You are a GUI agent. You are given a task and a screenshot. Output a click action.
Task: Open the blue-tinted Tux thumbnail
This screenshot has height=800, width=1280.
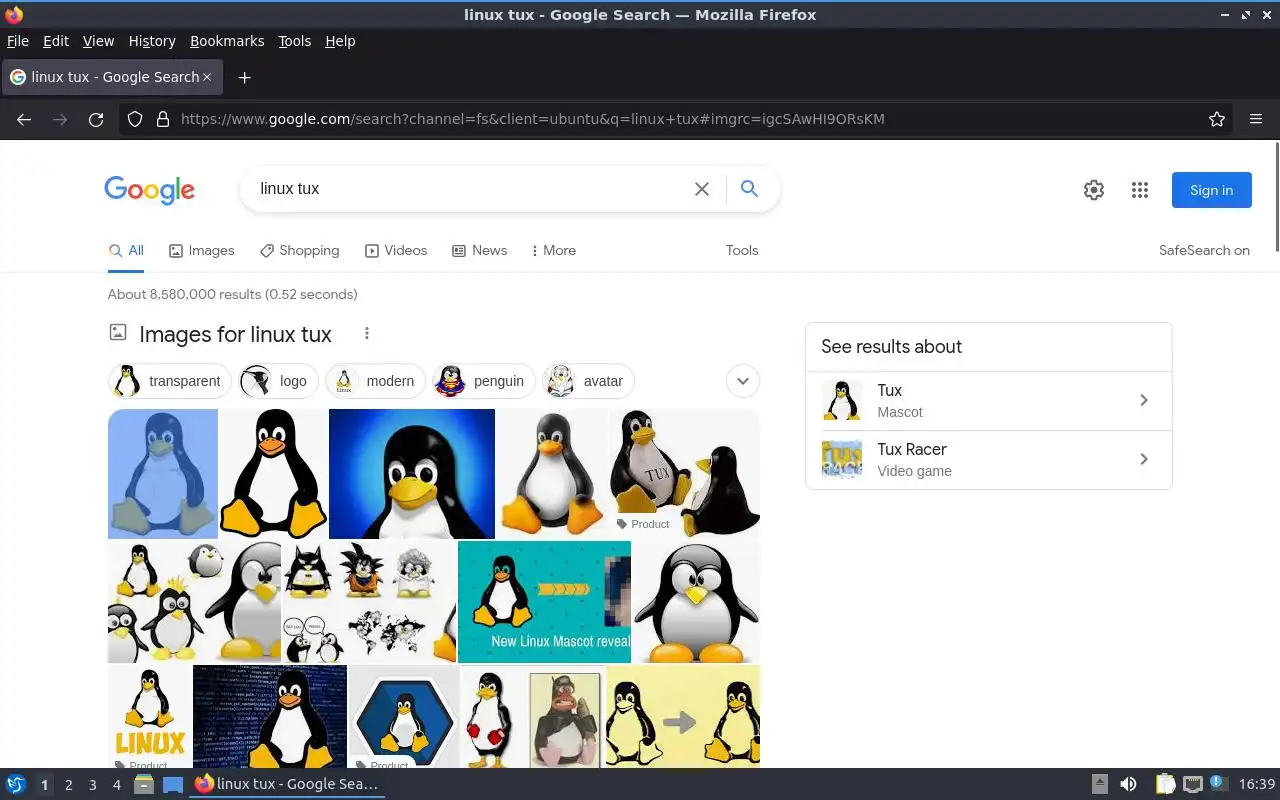pos(163,473)
